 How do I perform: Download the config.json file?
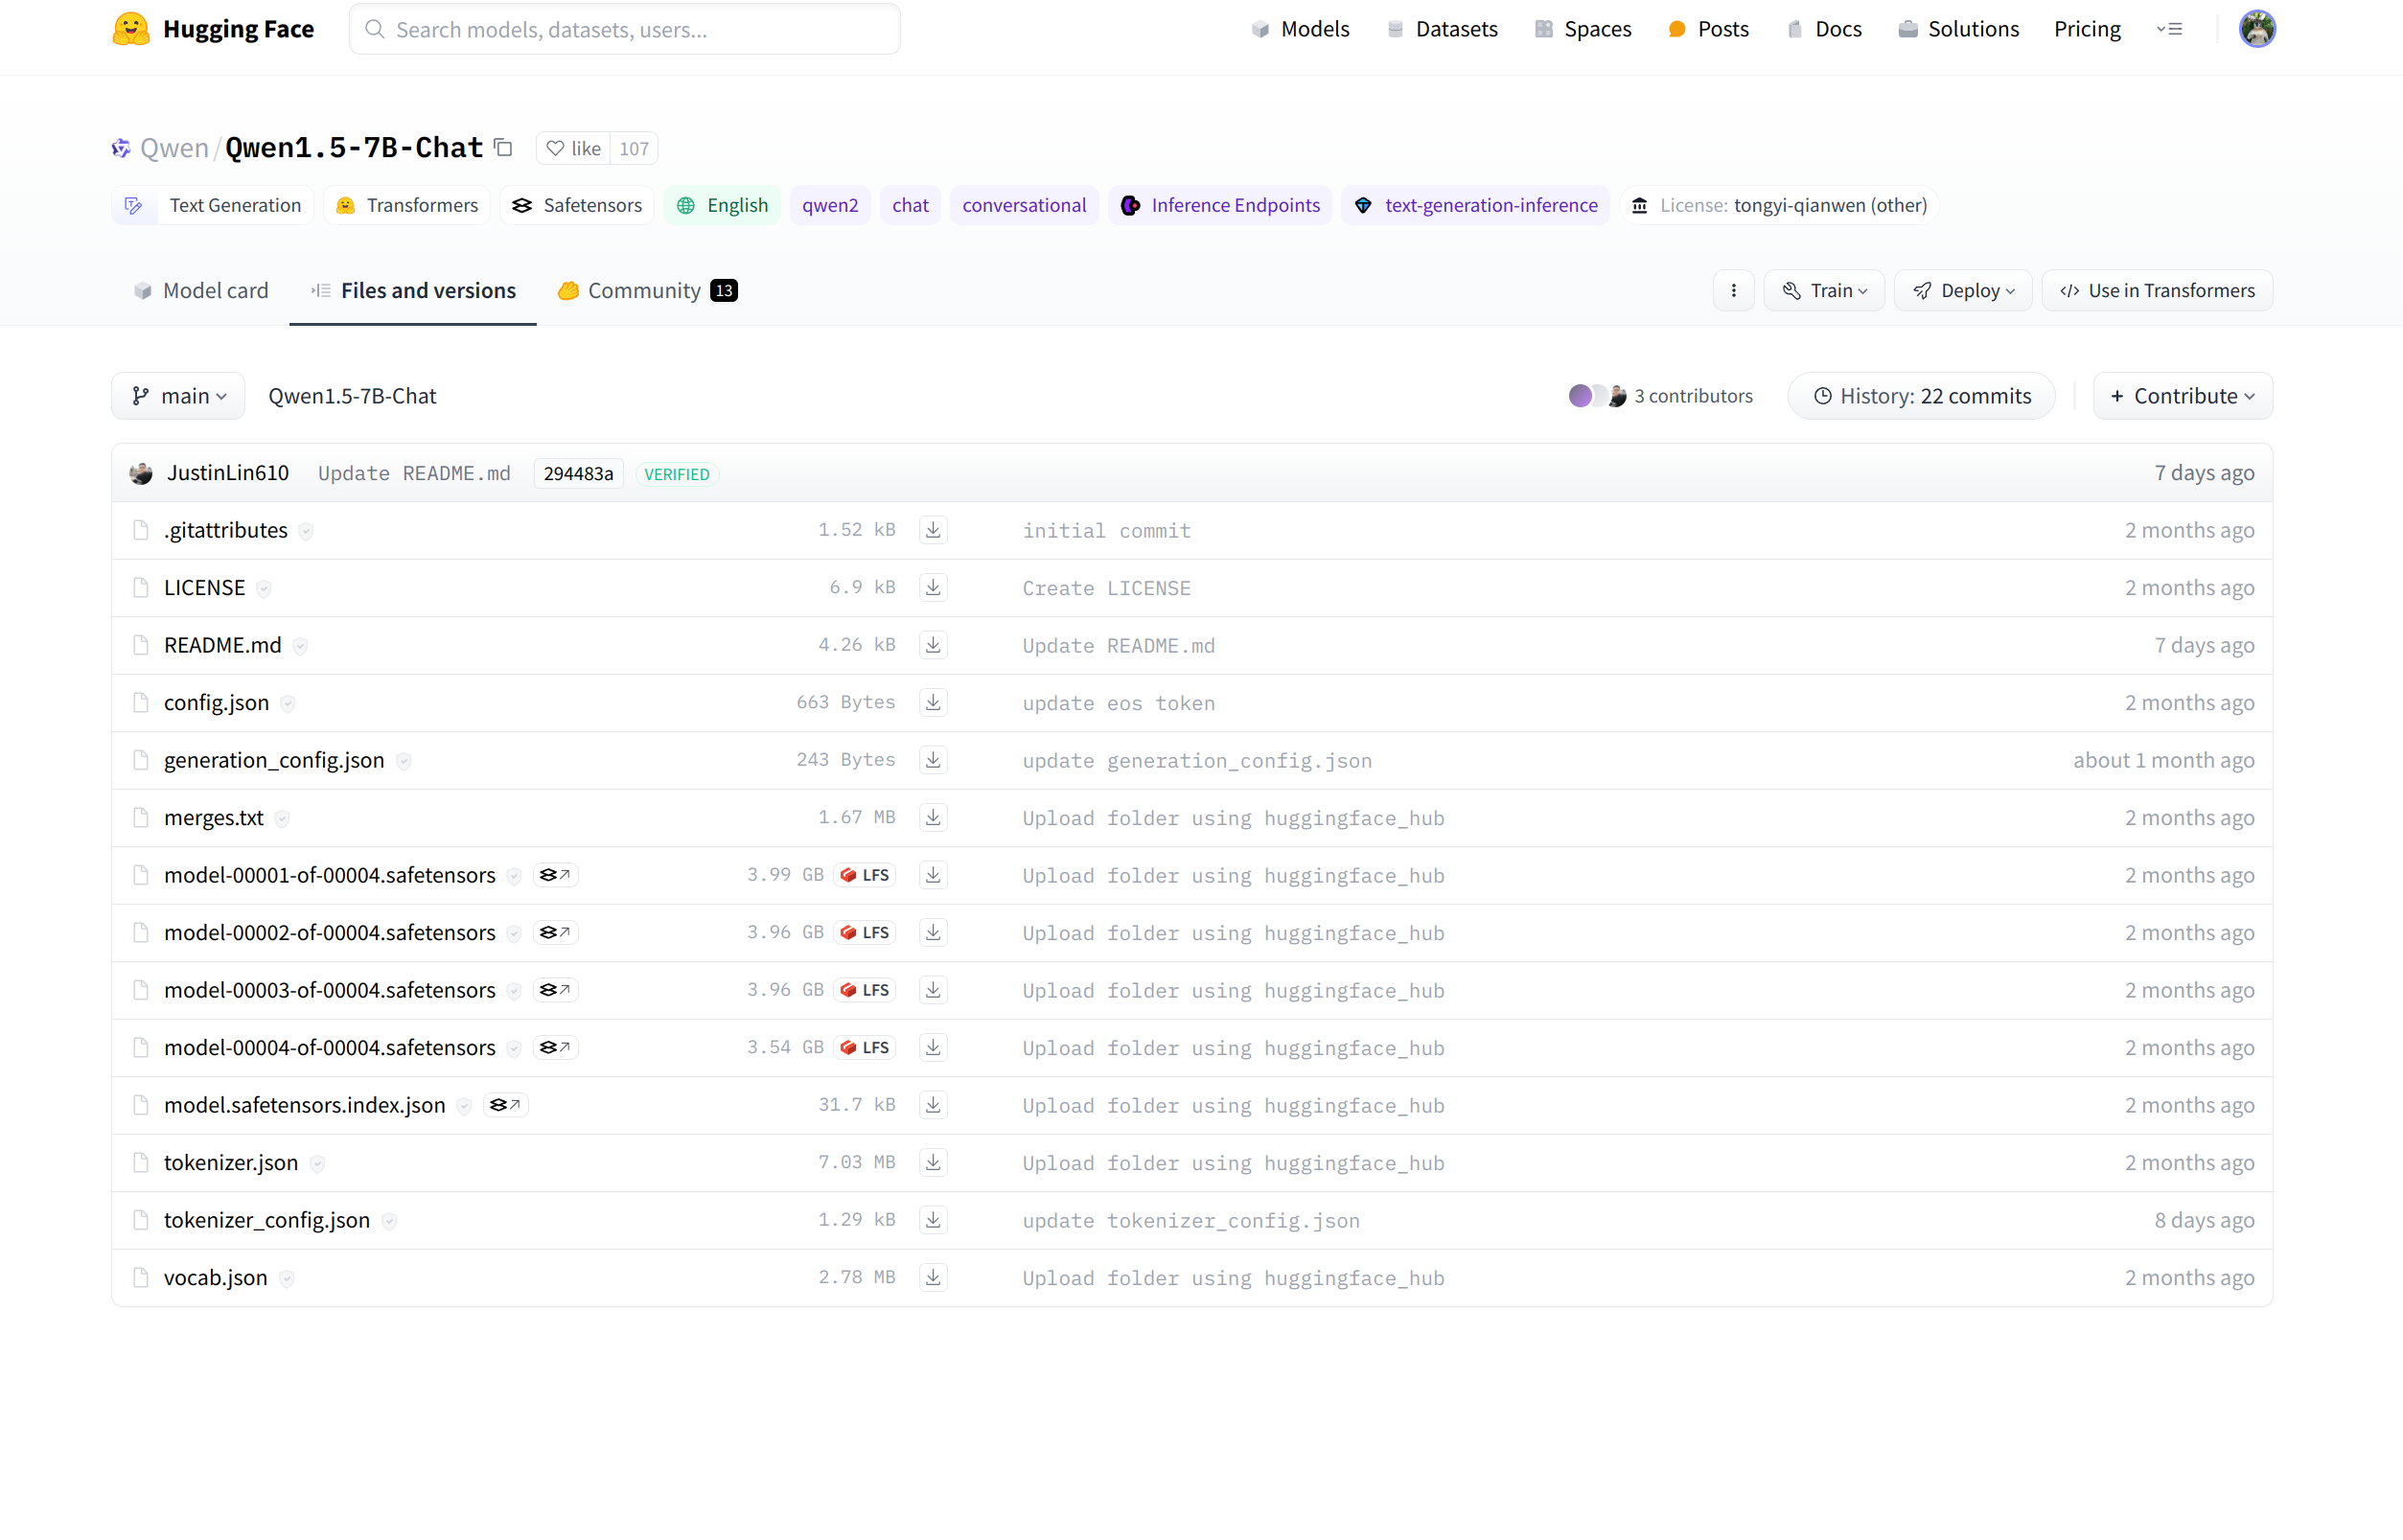click(x=932, y=702)
